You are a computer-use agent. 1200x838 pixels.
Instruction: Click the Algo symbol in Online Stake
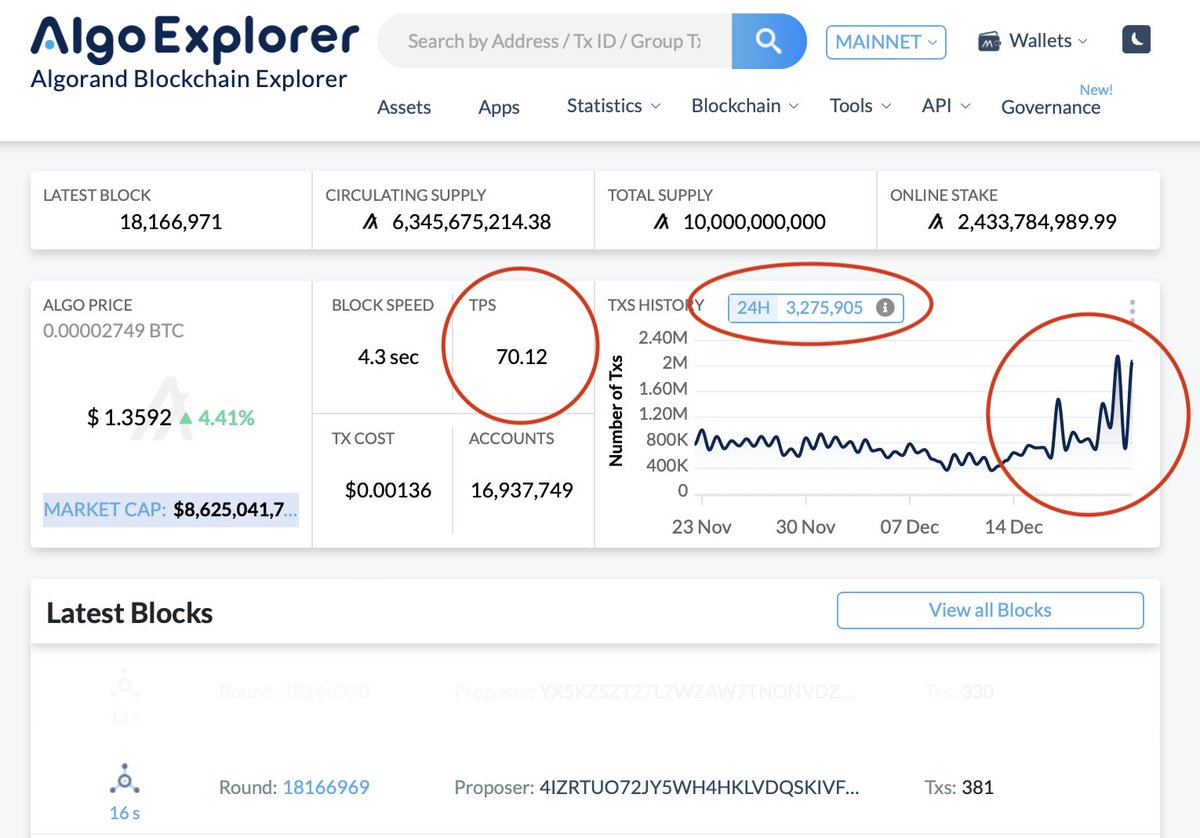pyautogui.click(x=936, y=222)
